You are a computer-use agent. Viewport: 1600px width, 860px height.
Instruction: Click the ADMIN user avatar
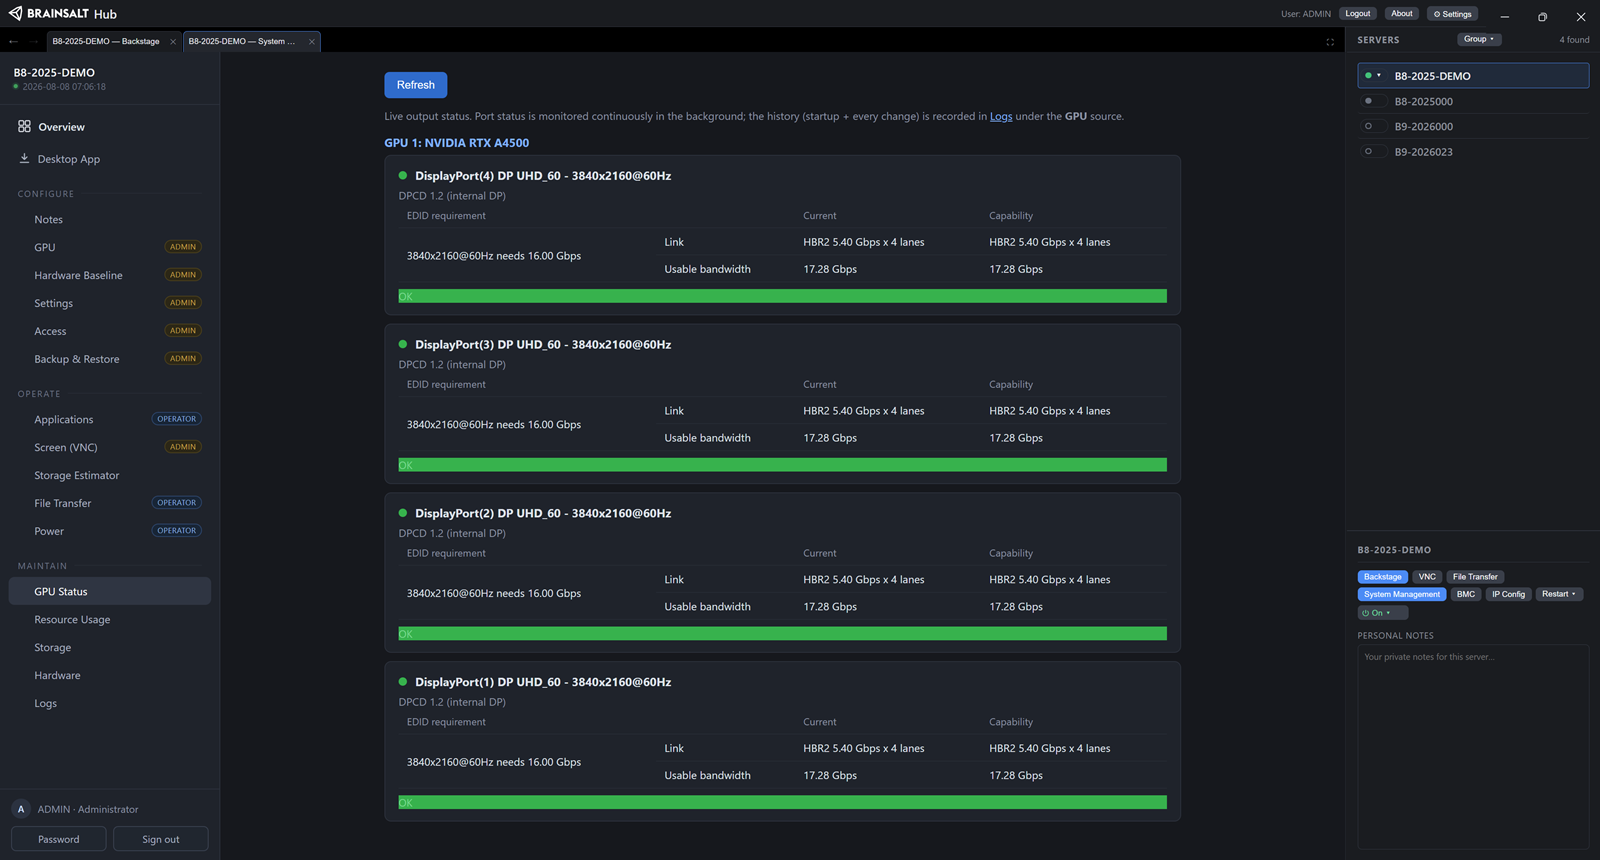(x=21, y=809)
